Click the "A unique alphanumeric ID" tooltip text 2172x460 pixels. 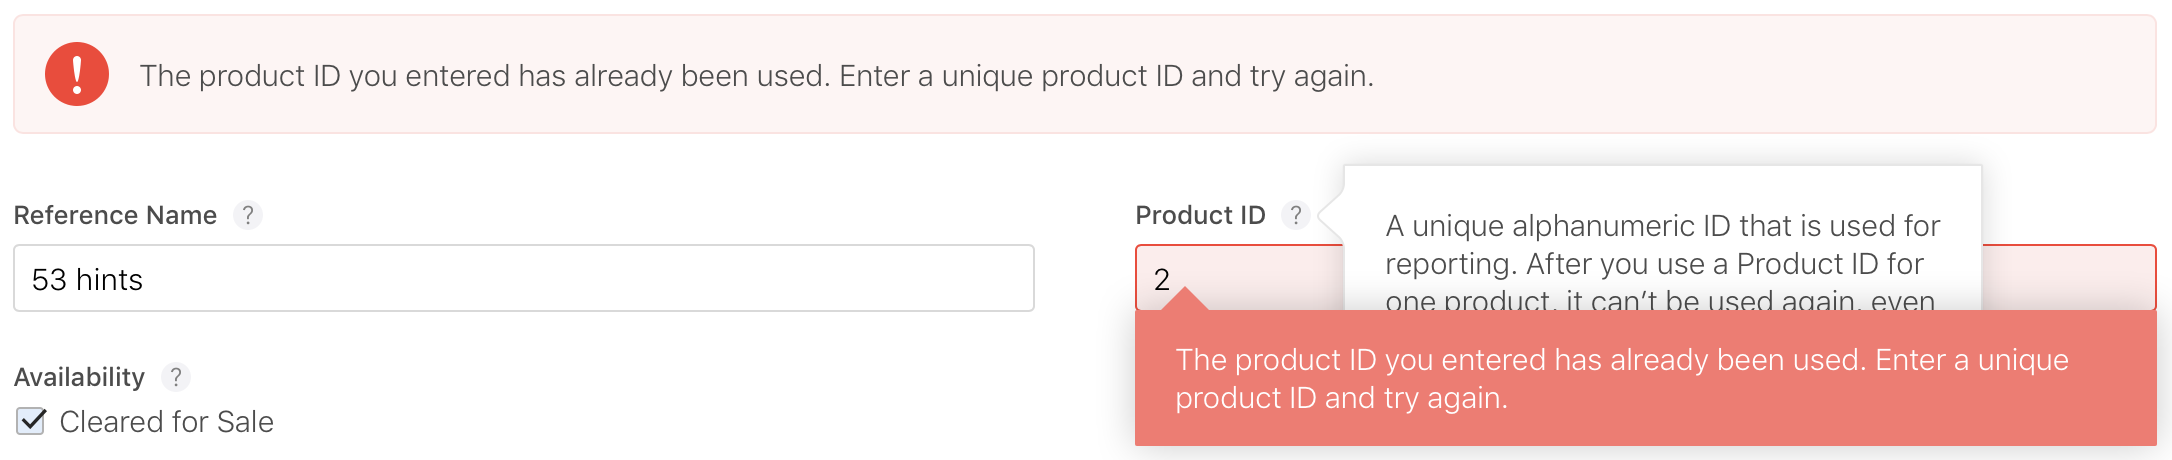point(1661,226)
